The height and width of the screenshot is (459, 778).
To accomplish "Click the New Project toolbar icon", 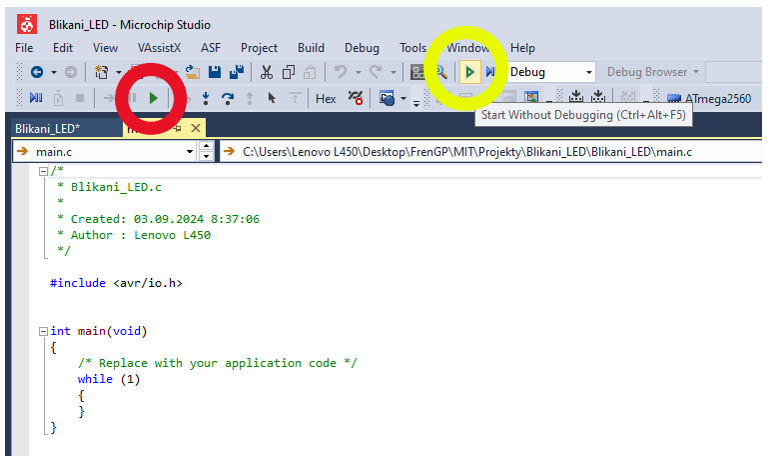I will point(101,72).
